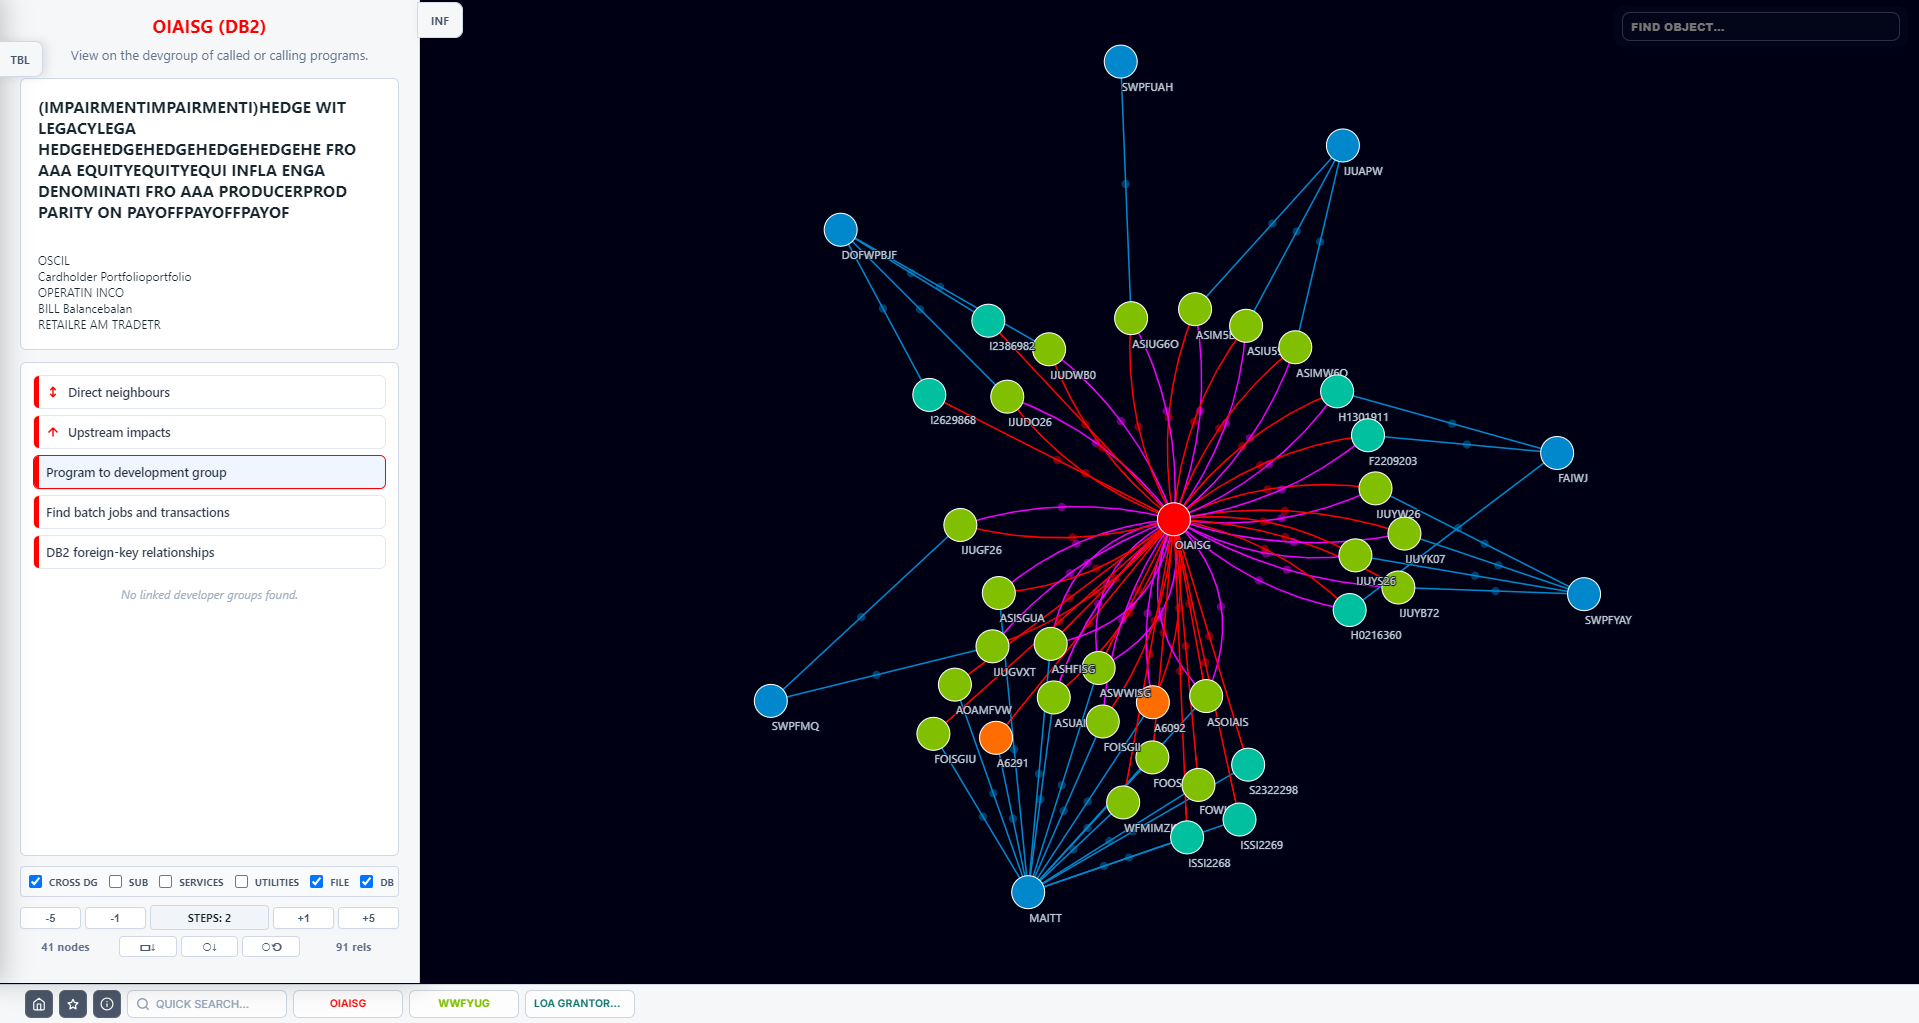Select the blue FAIWJ node

point(1557,453)
